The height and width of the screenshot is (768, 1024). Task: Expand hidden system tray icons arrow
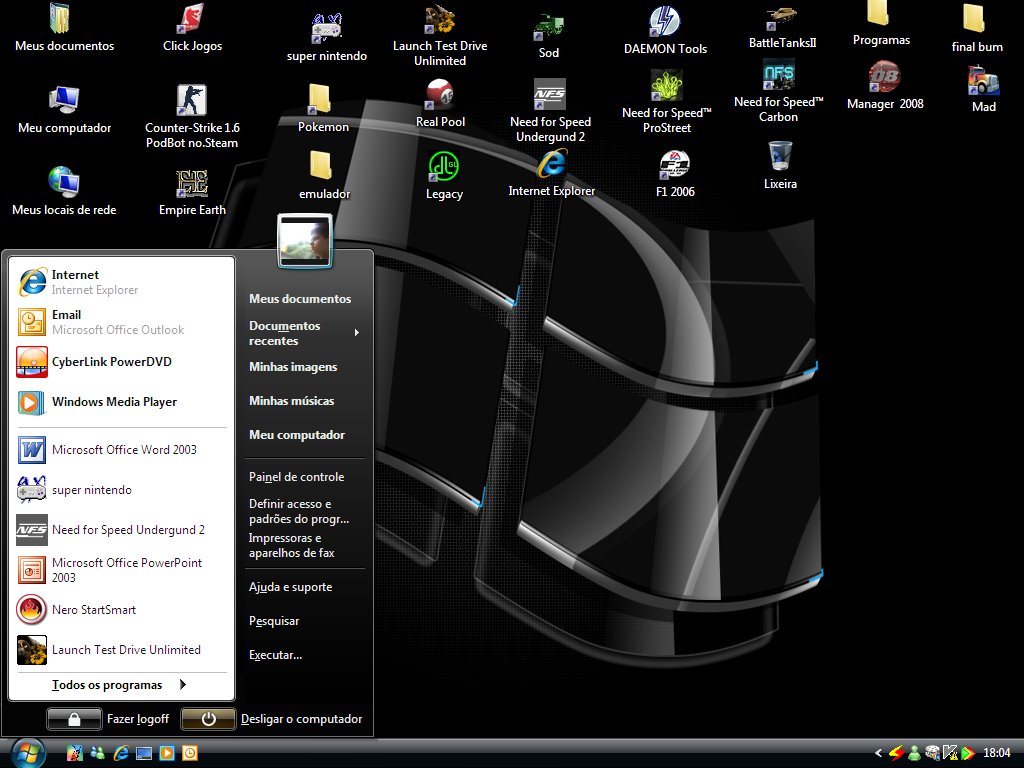(x=878, y=753)
